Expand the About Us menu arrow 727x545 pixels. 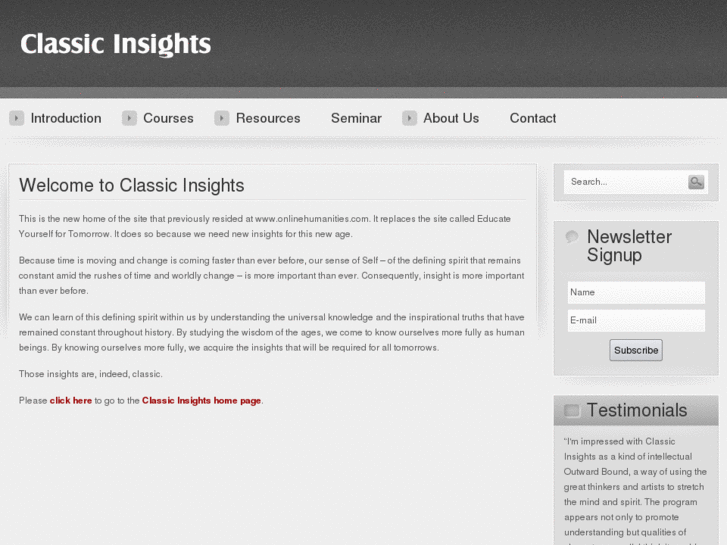409,118
